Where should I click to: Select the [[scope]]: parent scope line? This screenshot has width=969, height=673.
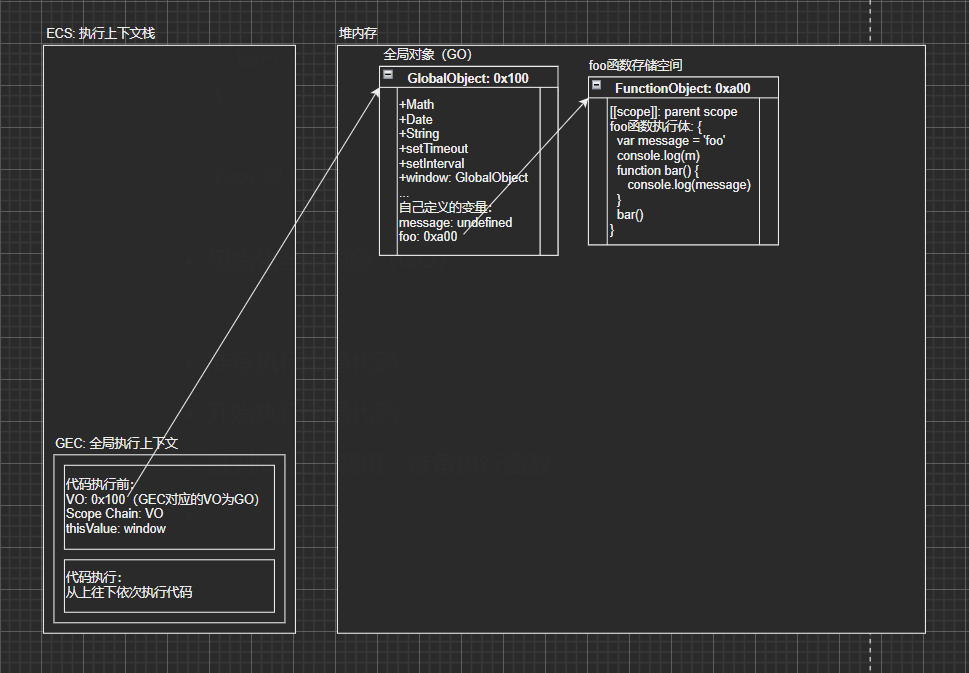[674, 112]
